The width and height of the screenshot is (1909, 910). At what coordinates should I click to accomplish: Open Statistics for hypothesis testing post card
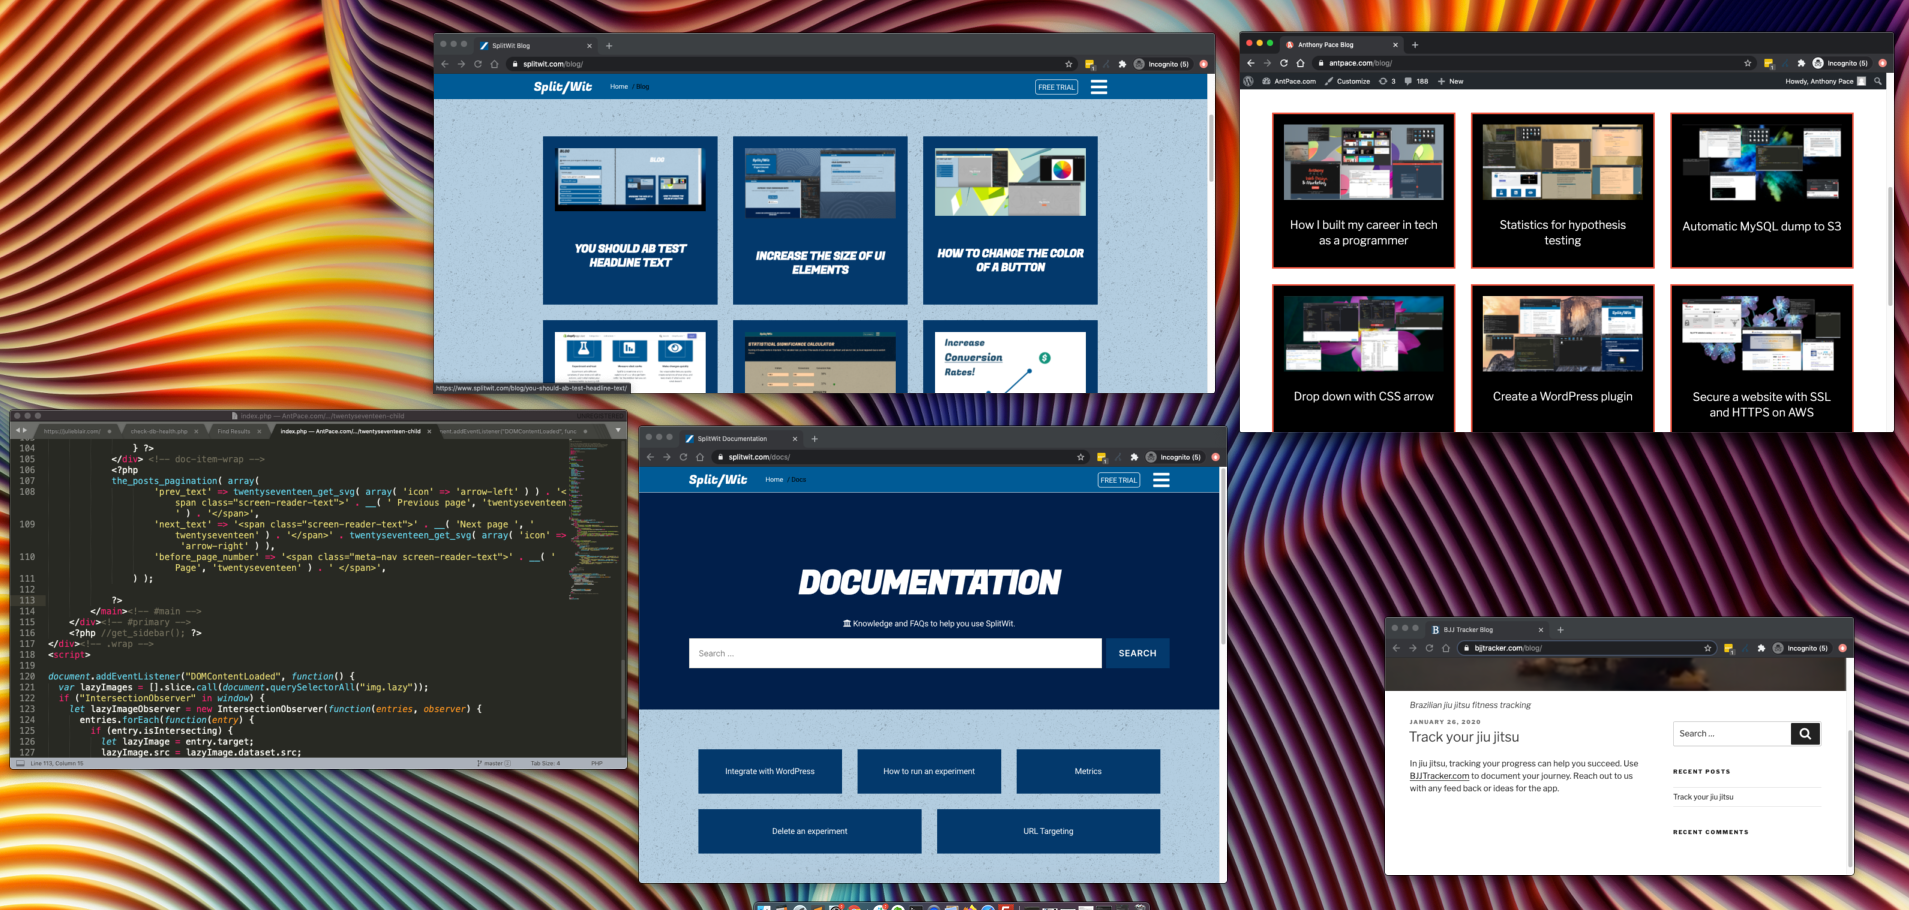pyautogui.click(x=1562, y=190)
